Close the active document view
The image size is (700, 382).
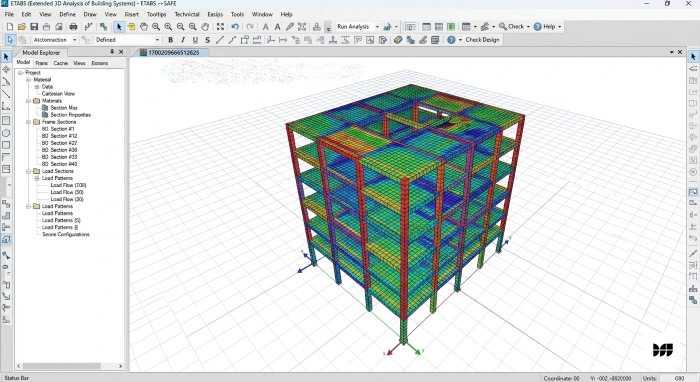[680, 52]
